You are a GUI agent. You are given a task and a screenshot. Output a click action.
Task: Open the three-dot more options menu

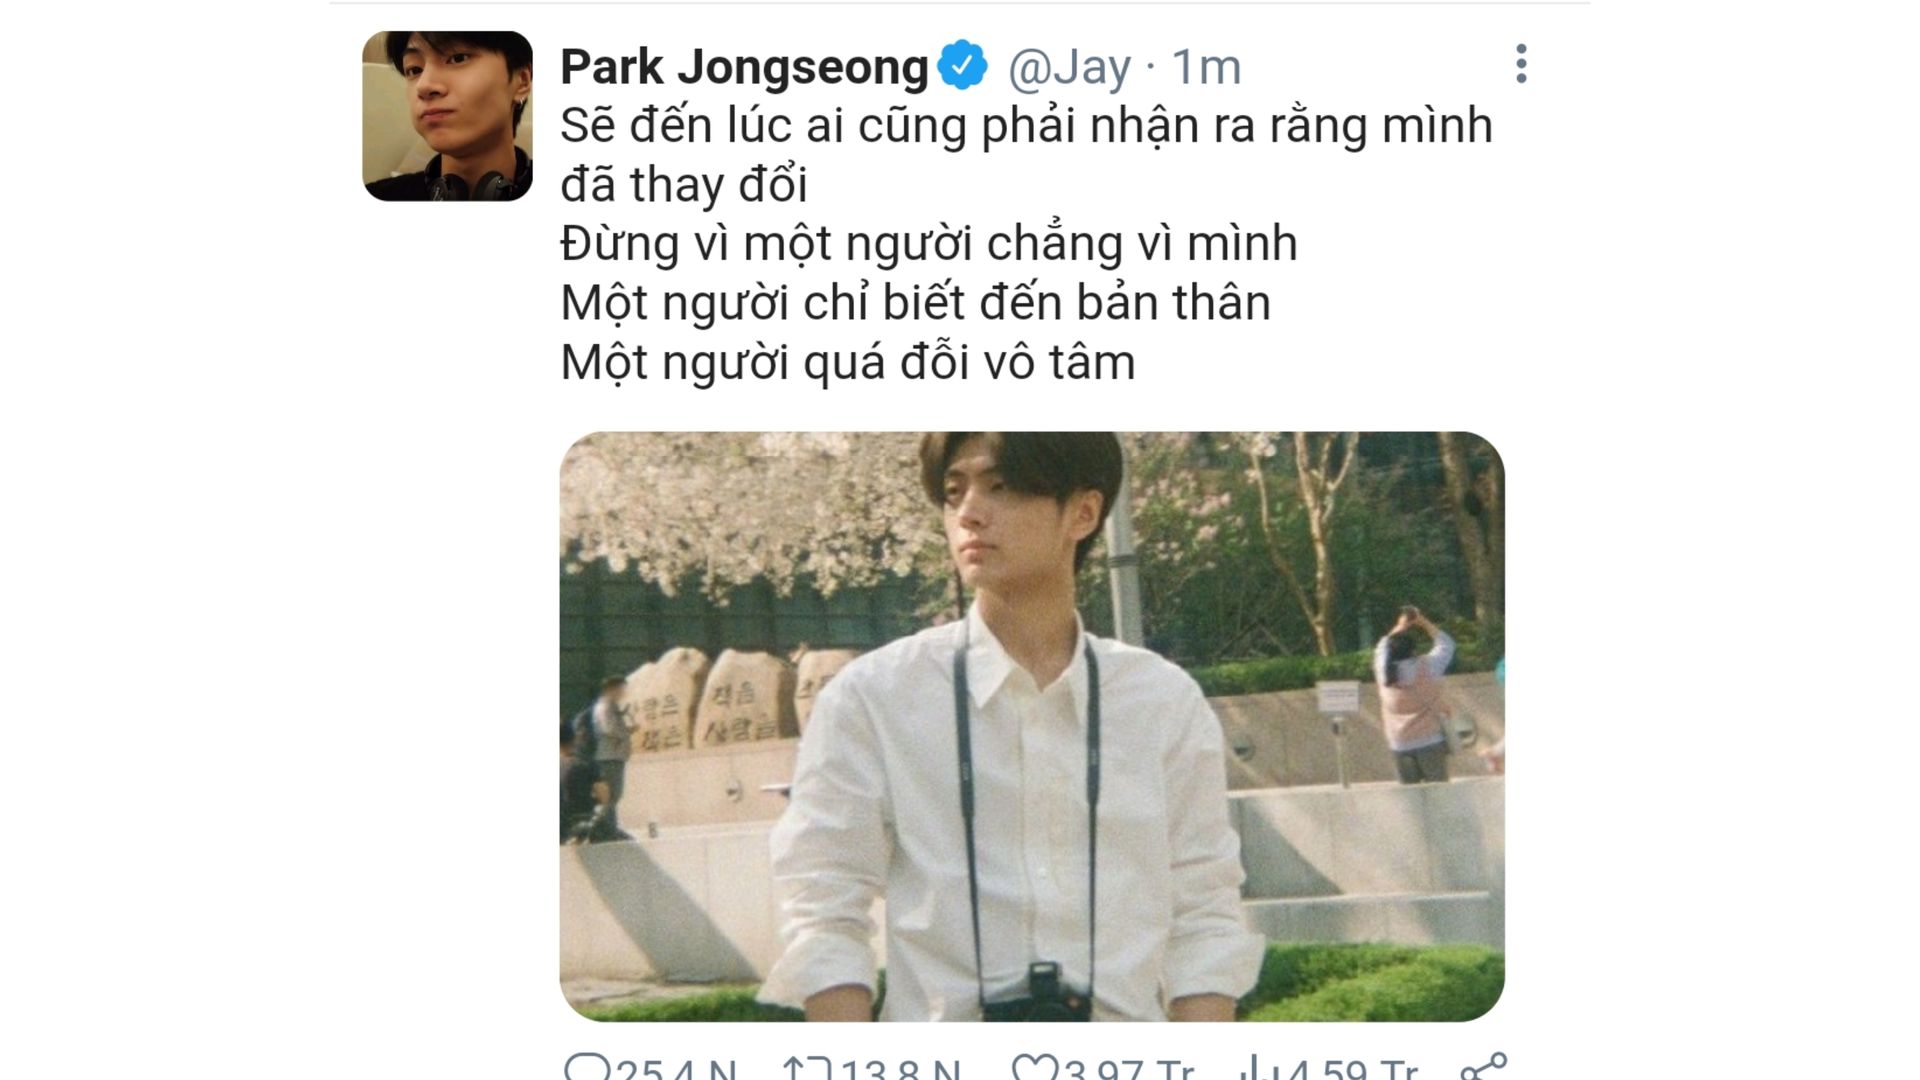[x=1521, y=64]
